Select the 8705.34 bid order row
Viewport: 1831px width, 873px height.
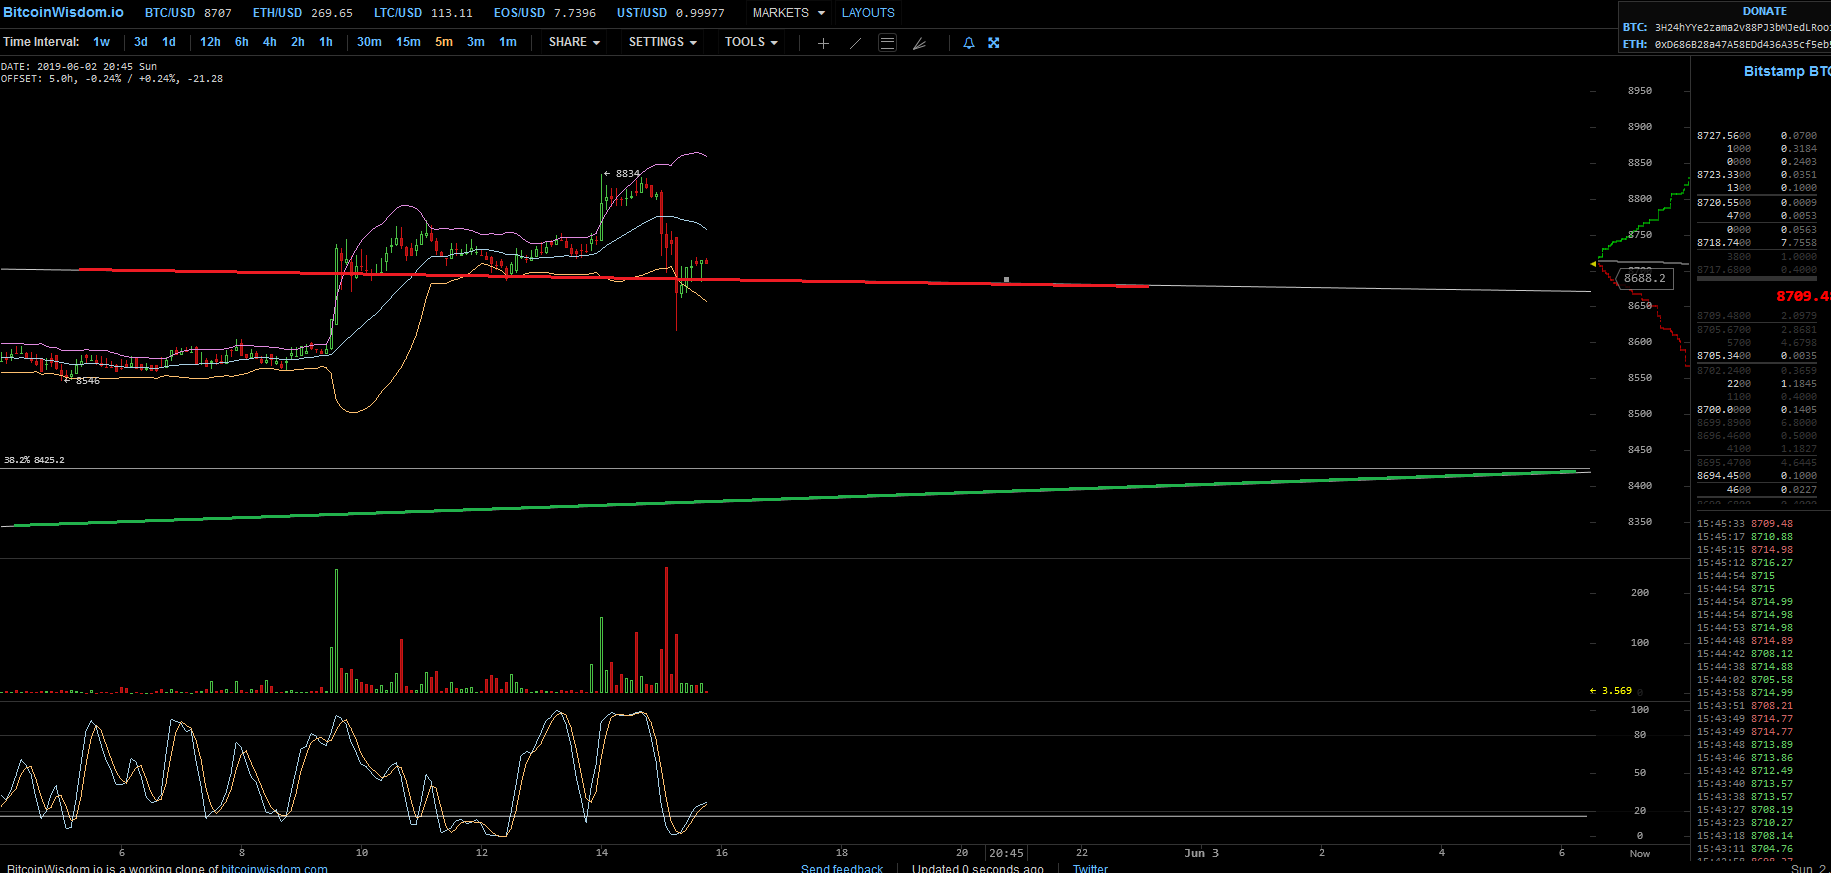[1757, 356]
